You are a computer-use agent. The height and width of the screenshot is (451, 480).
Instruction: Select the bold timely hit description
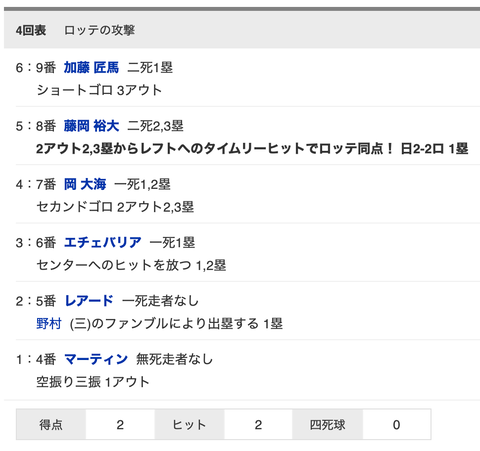(252, 149)
